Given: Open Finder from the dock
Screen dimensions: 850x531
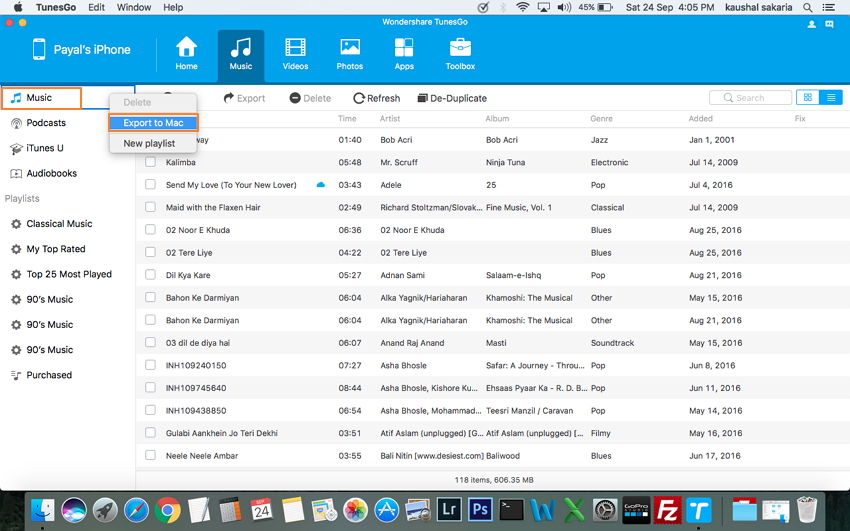Looking at the screenshot, I should click(x=42, y=510).
